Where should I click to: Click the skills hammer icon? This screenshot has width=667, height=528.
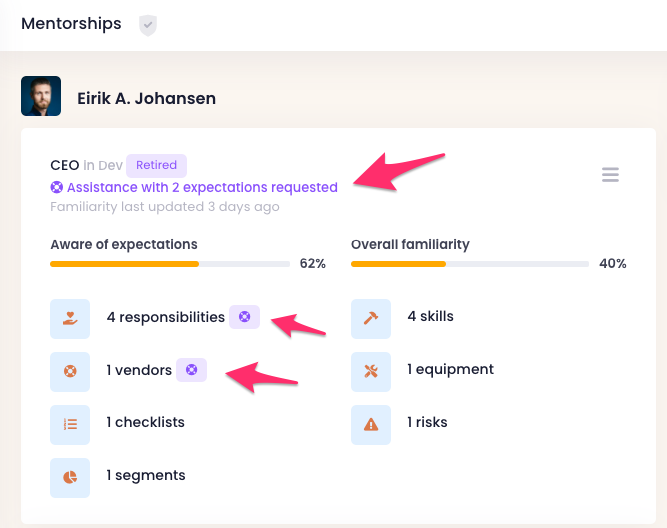371,318
